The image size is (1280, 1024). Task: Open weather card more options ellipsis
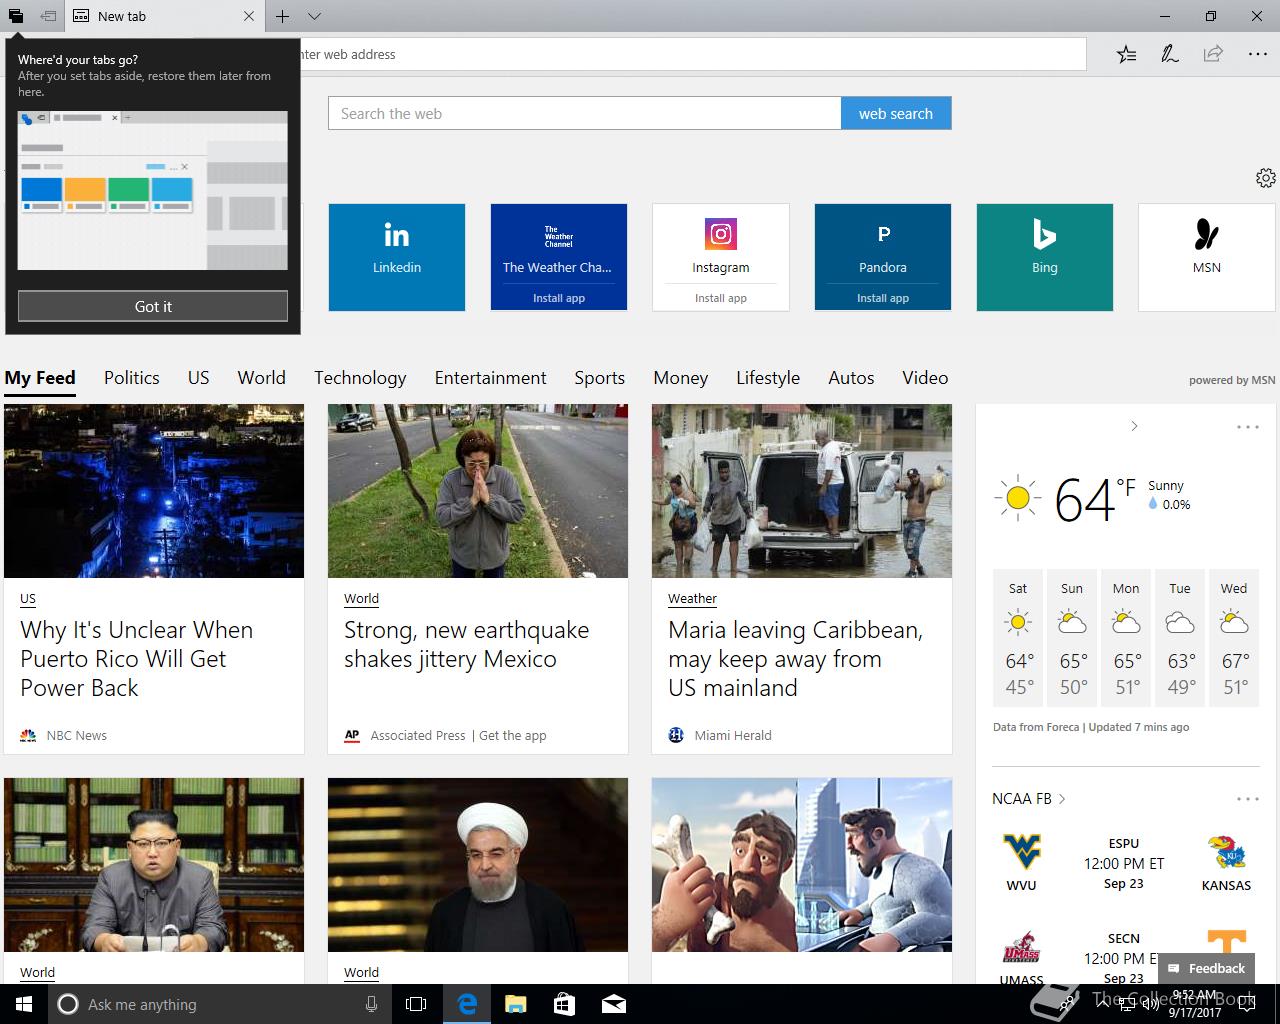pyautogui.click(x=1248, y=427)
